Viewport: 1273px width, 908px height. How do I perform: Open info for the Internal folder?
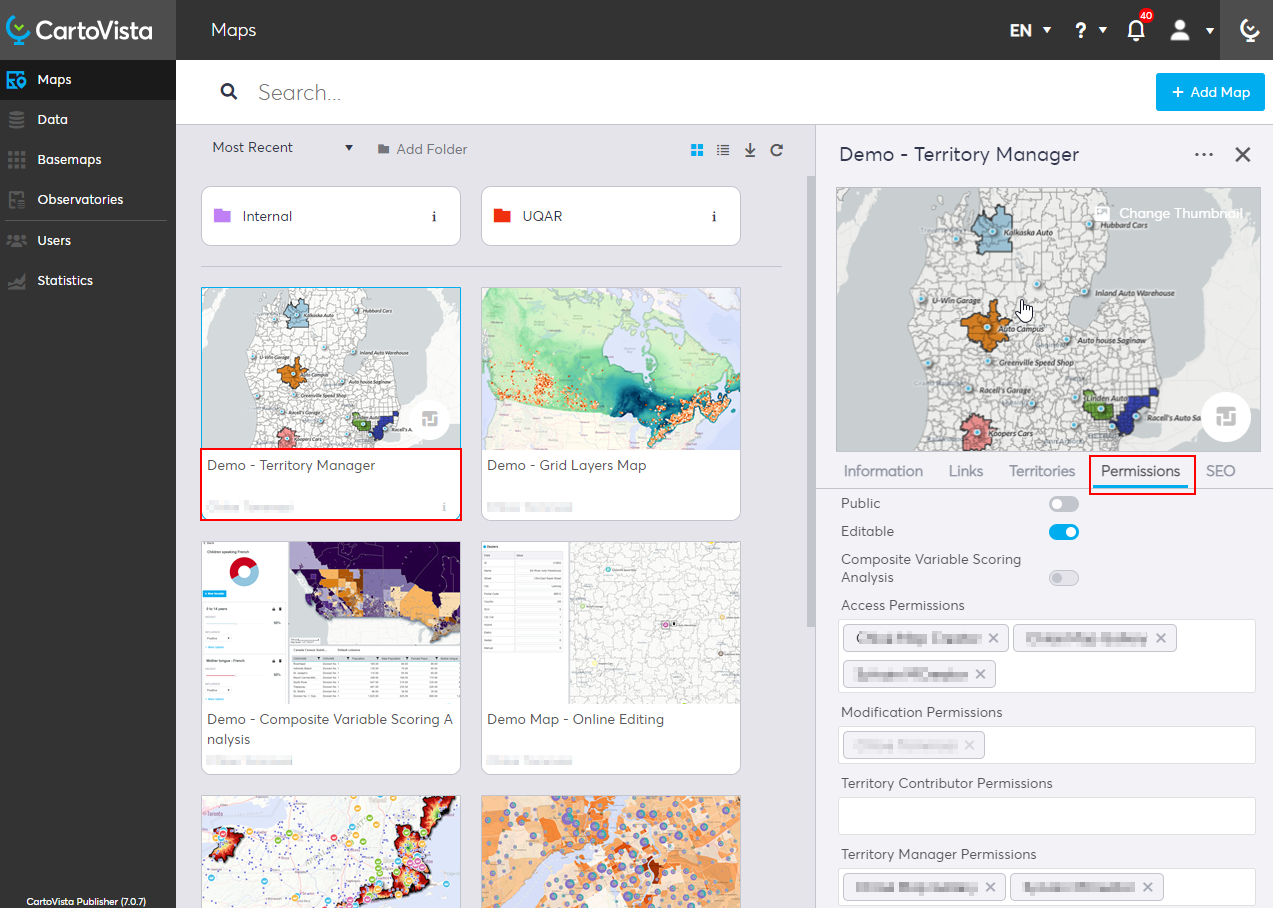pos(433,216)
